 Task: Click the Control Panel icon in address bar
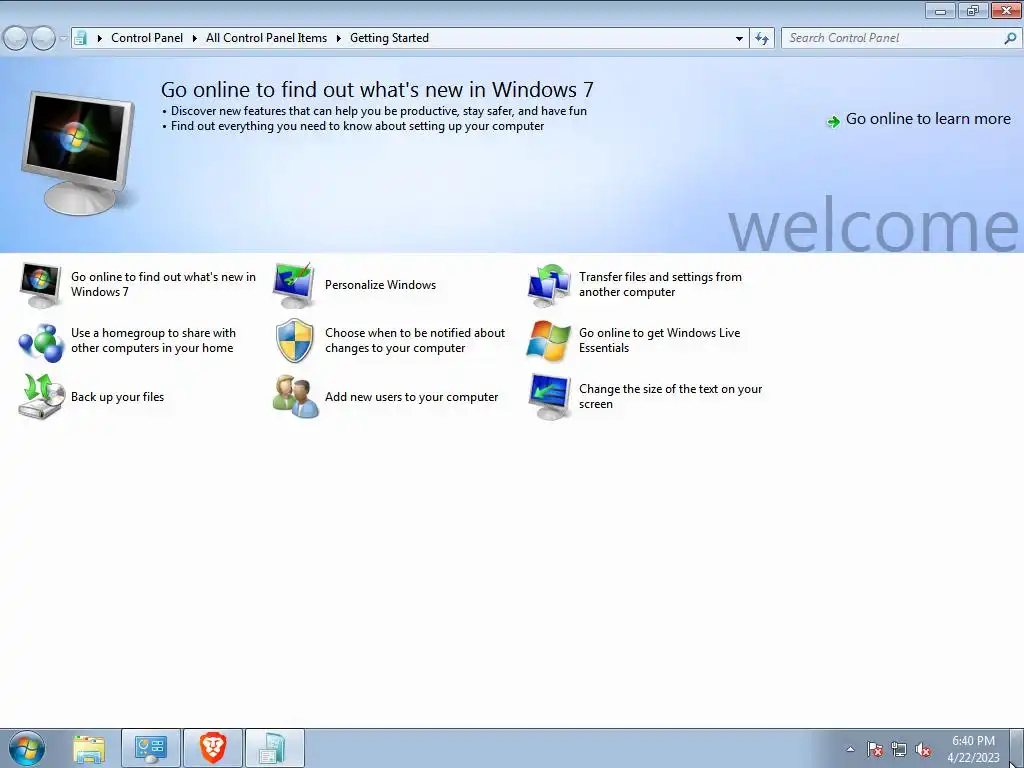click(80, 38)
